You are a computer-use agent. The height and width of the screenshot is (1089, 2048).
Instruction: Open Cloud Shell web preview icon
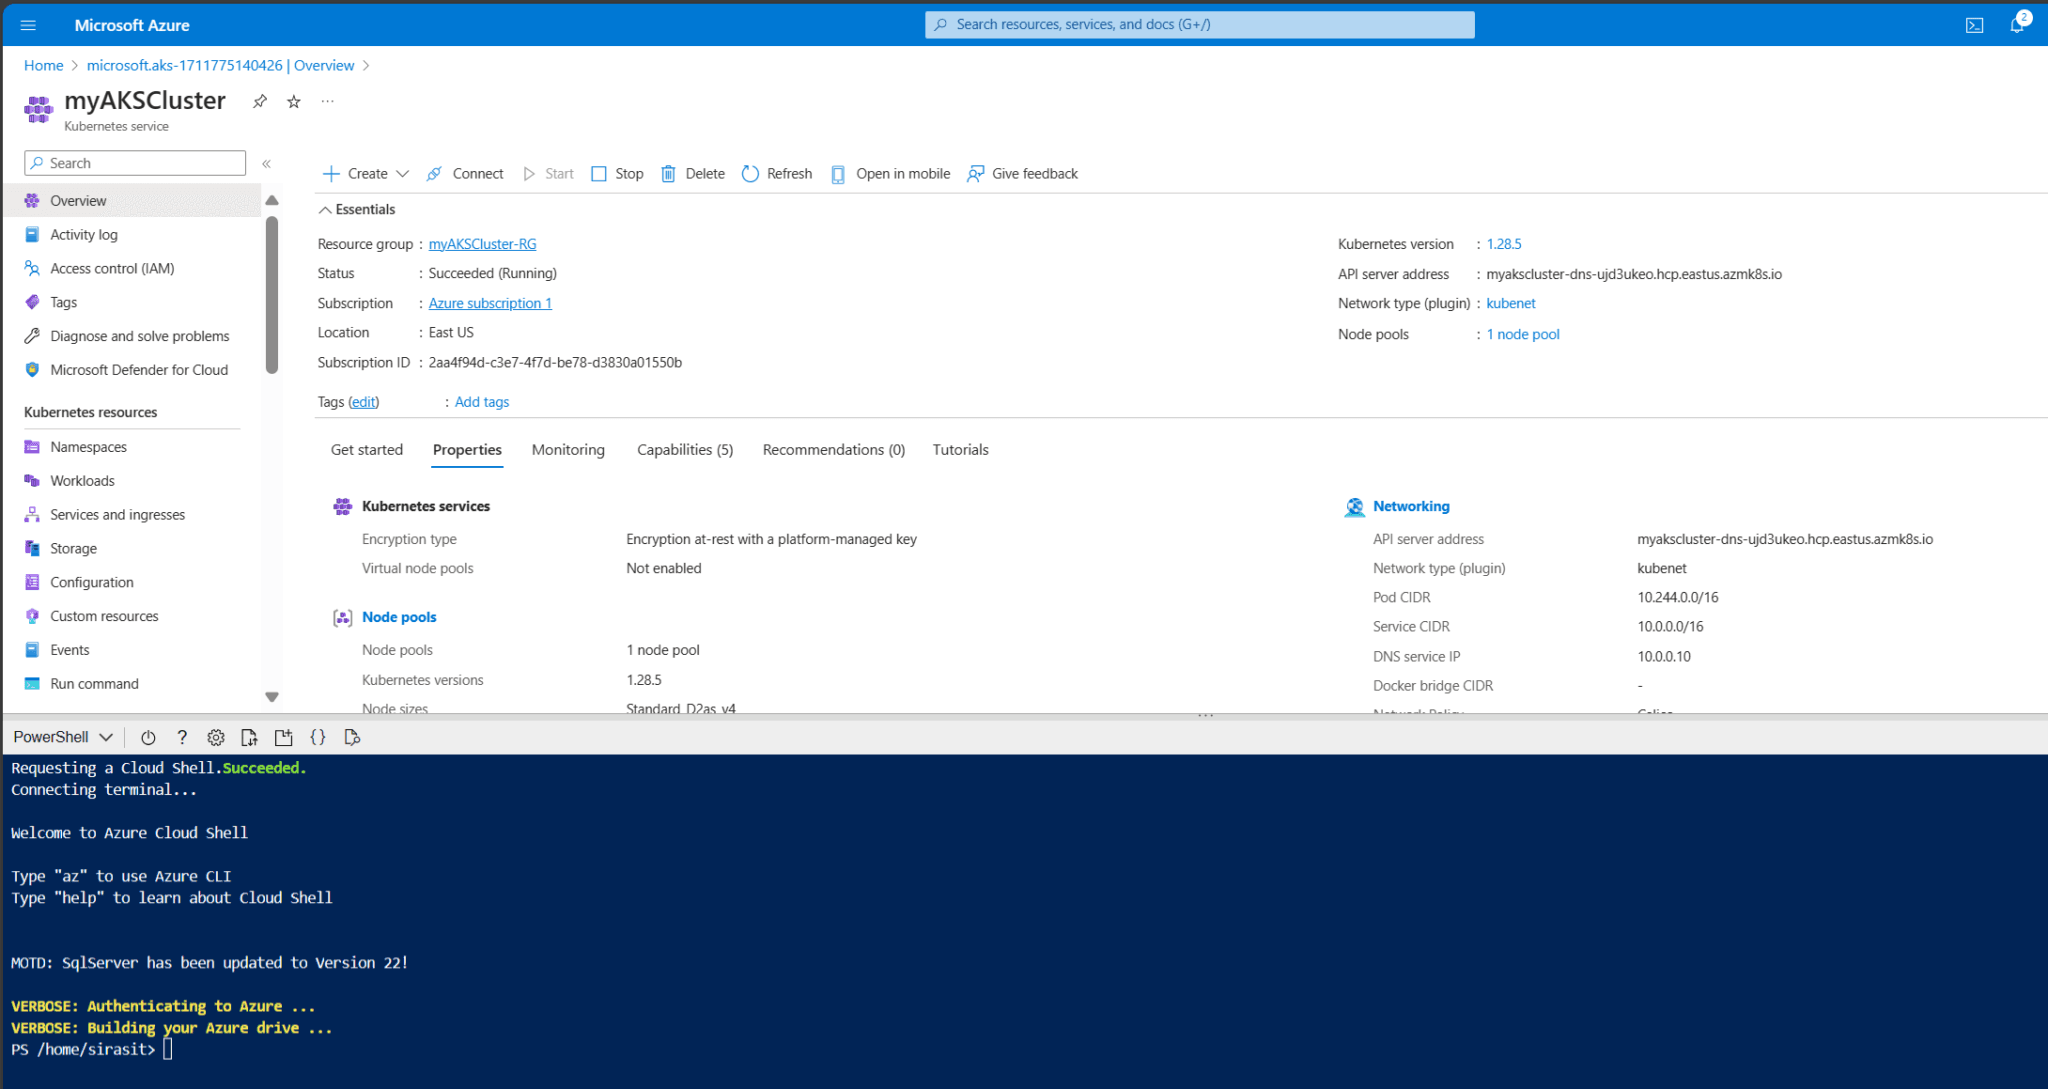(352, 737)
